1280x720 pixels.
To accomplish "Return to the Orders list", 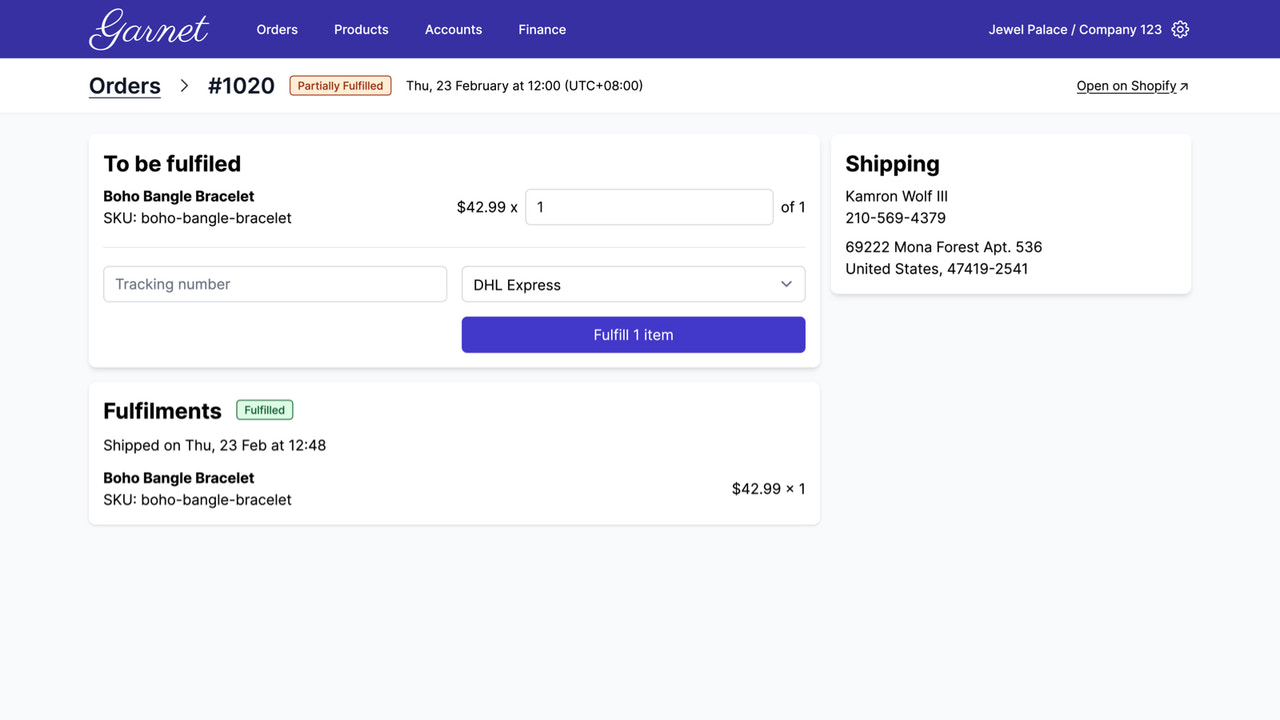I will coord(124,85).
